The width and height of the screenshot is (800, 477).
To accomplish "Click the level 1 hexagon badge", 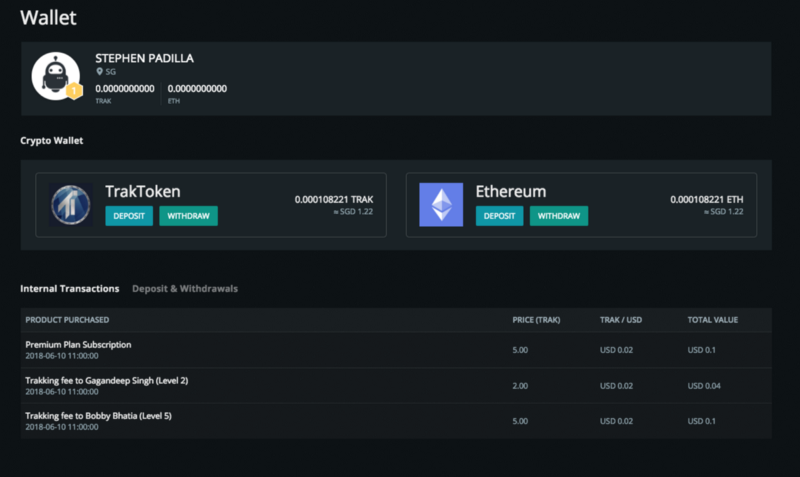I will (x=74, y=91).
